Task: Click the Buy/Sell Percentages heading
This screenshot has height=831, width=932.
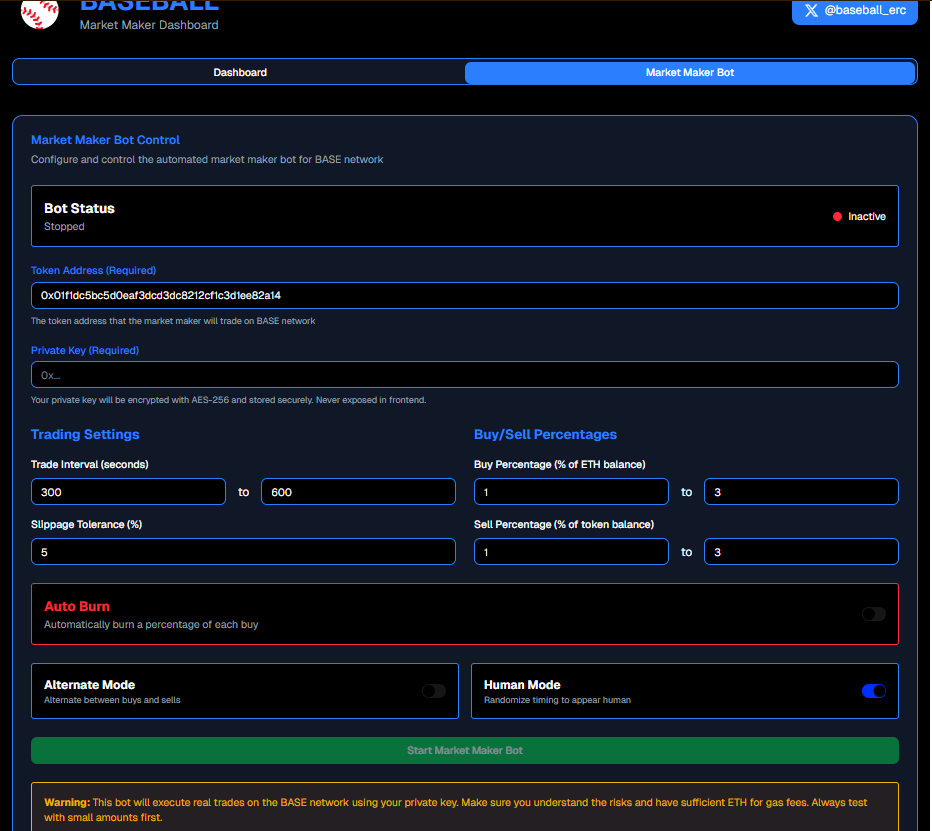Action: coord(545,435)
